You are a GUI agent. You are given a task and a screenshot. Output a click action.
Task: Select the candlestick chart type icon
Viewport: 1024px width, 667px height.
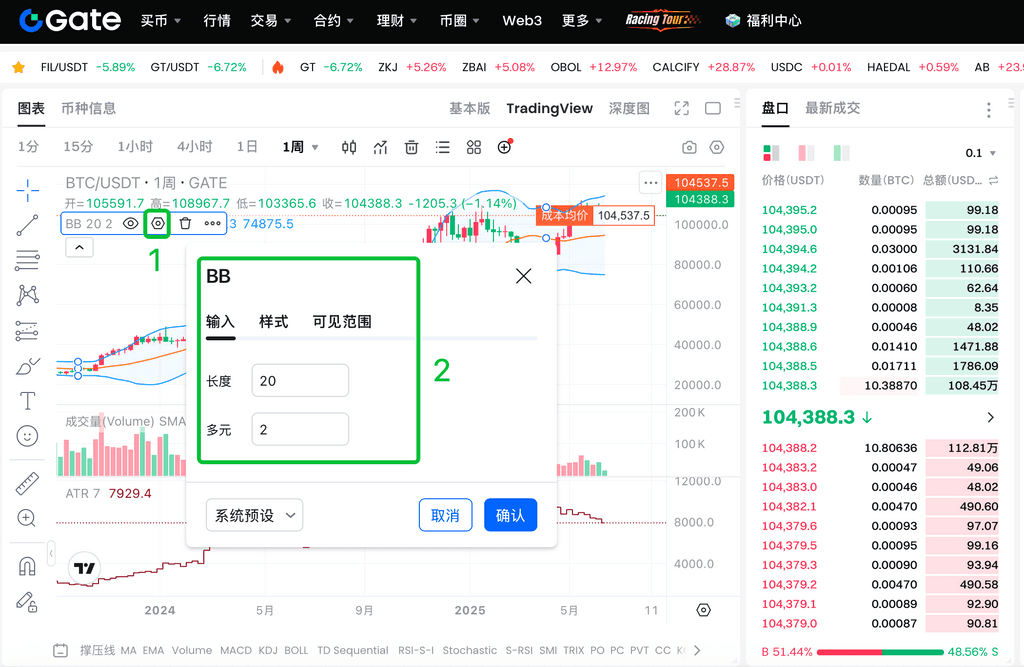[x=349, y=147]
